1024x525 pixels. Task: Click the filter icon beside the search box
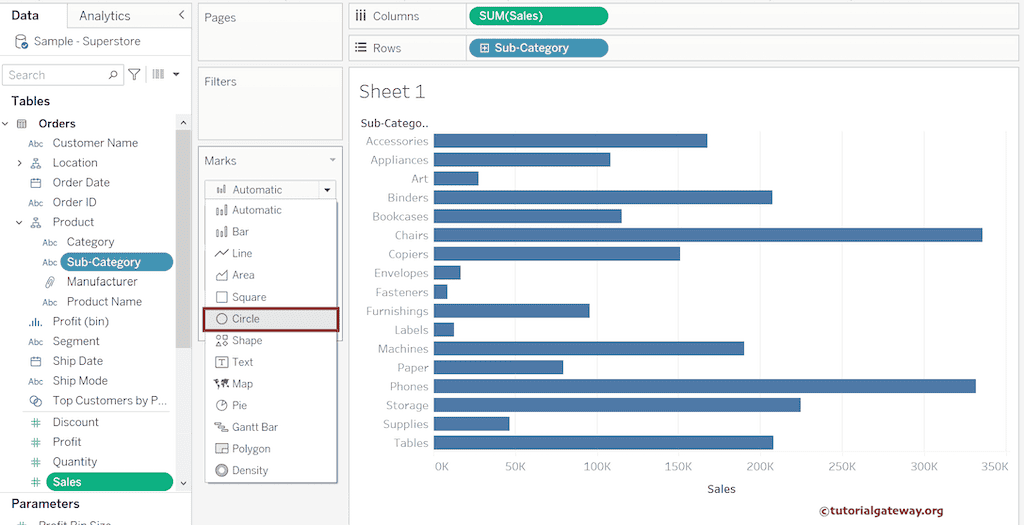pyautogui.click(x=134, y=75)
